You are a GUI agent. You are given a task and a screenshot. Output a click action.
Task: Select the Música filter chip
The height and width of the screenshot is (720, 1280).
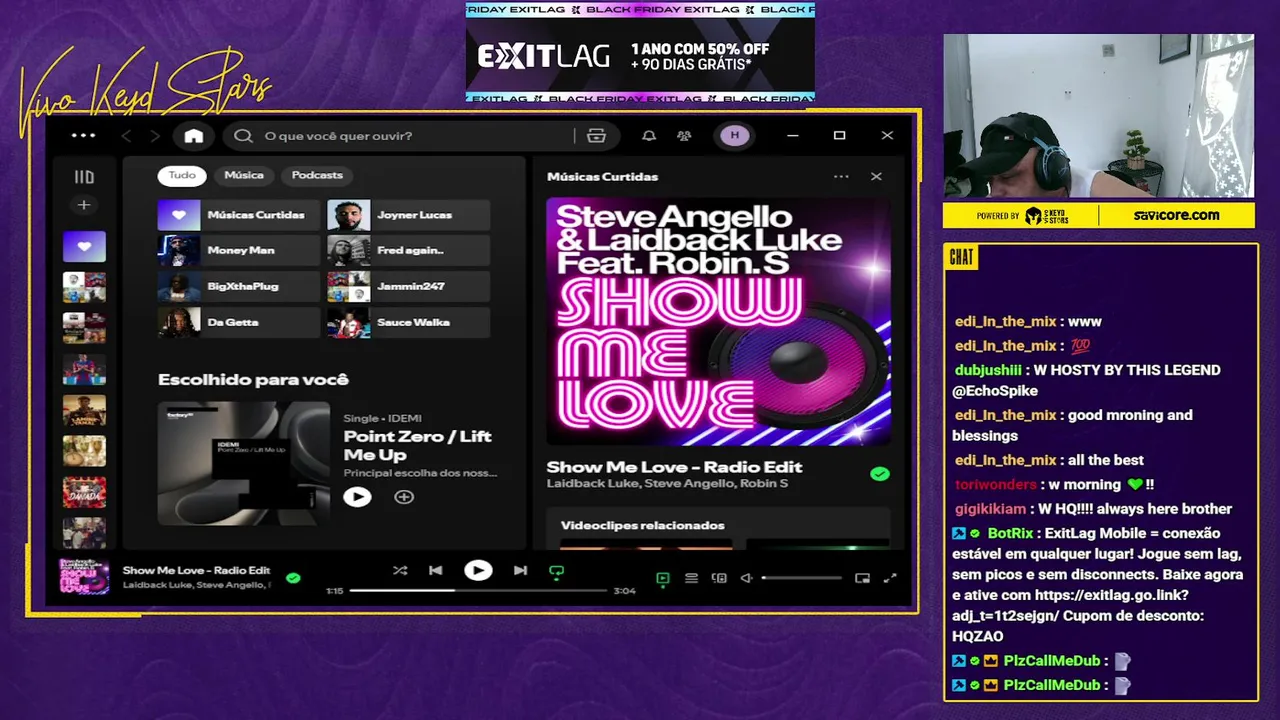[244, 175]
